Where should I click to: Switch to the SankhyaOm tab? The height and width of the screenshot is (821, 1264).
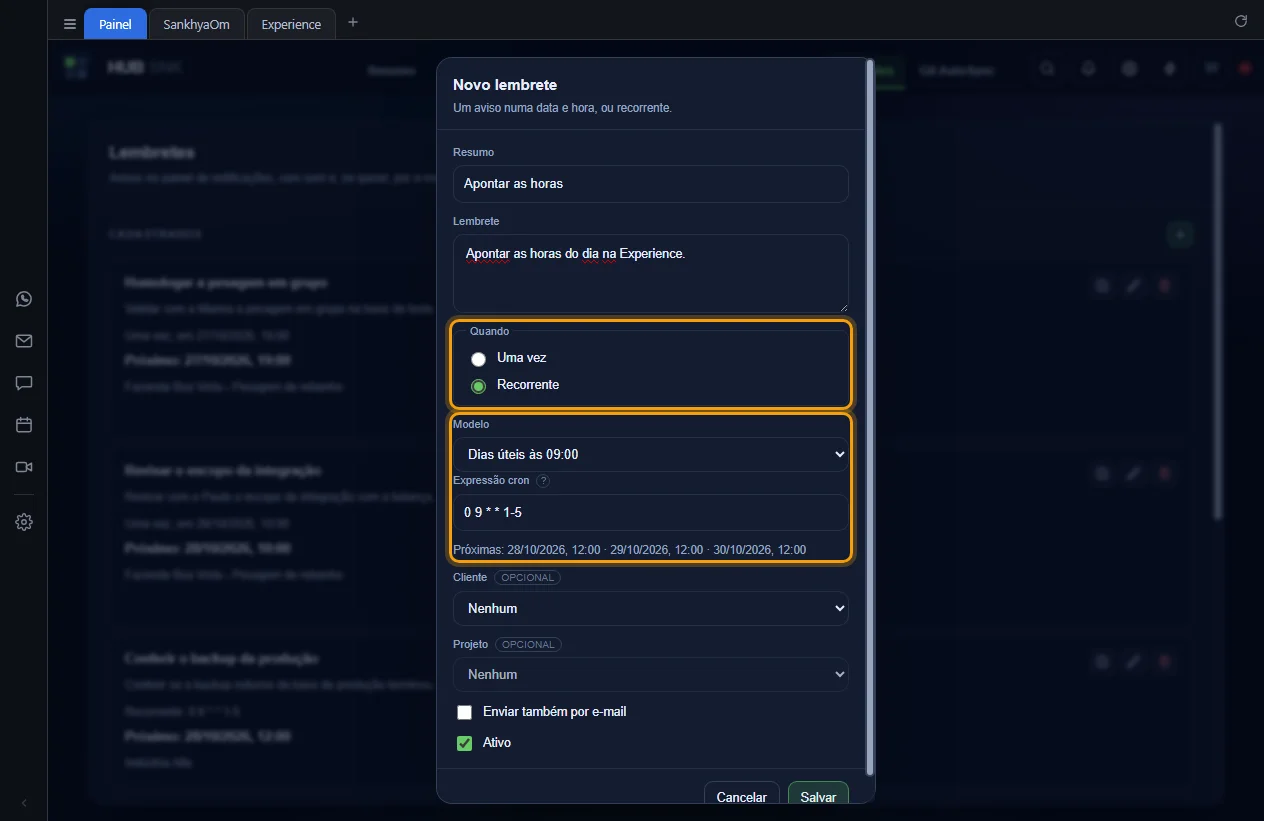click(196, 24)
